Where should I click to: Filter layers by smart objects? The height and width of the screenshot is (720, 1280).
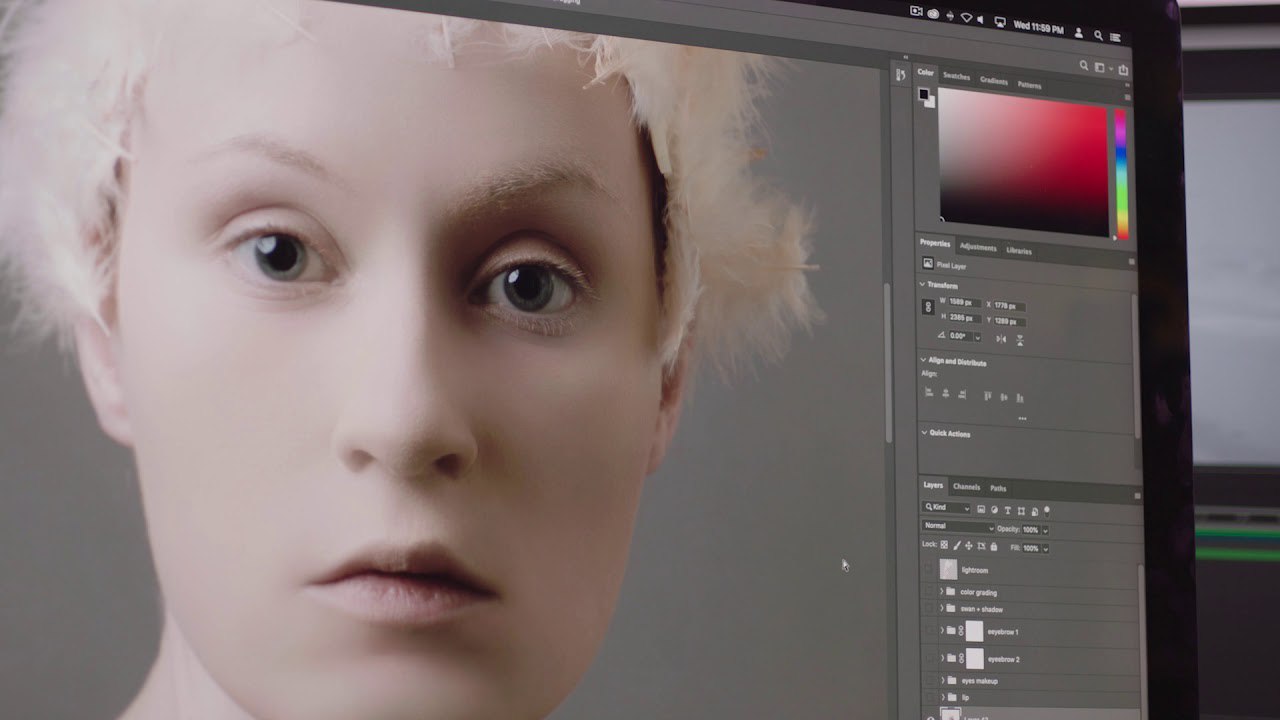pos(1033,511)
